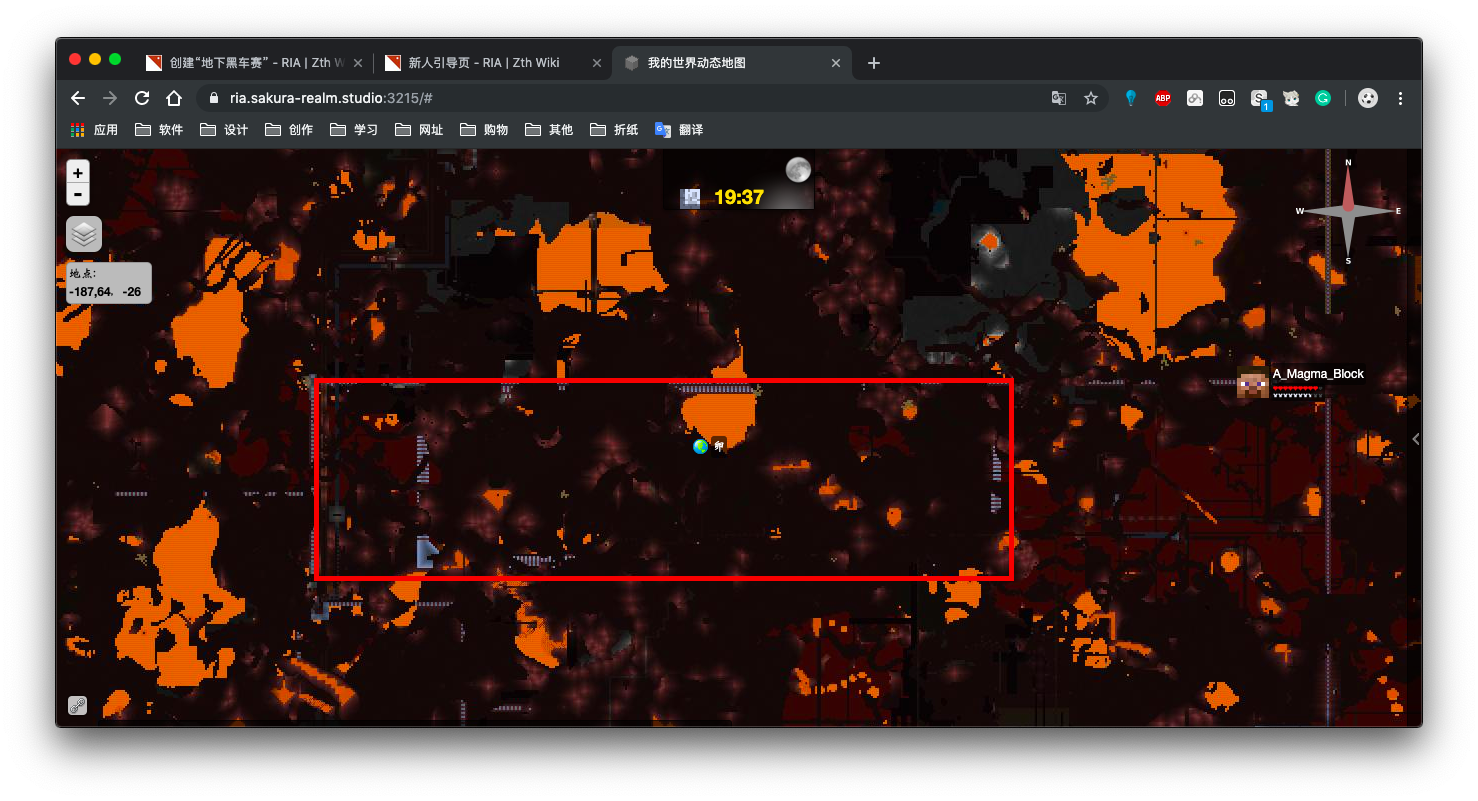Reload the current page
The height and width of the screenshot is (801, 1478).
[142, 98]
